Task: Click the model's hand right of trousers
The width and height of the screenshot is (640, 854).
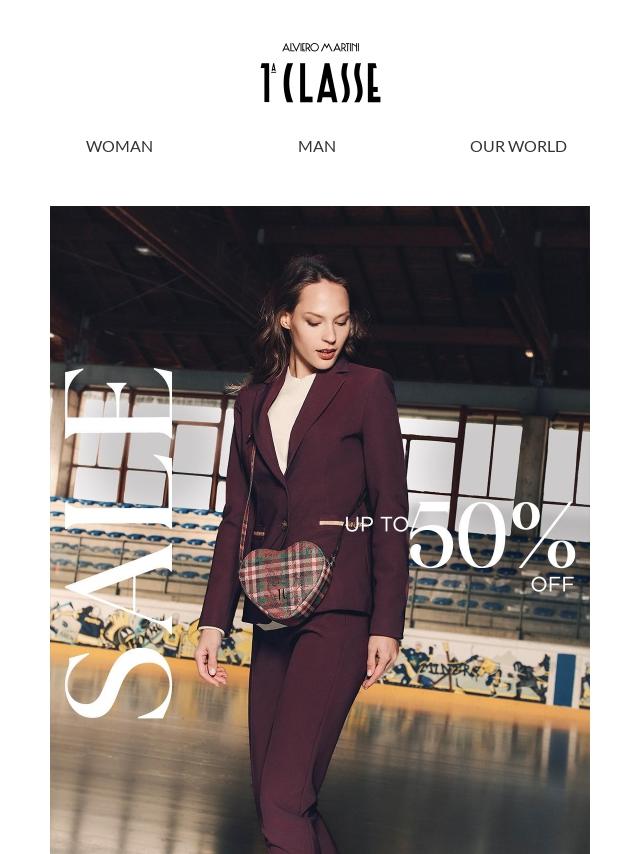Action: click(x=381, y=661)
